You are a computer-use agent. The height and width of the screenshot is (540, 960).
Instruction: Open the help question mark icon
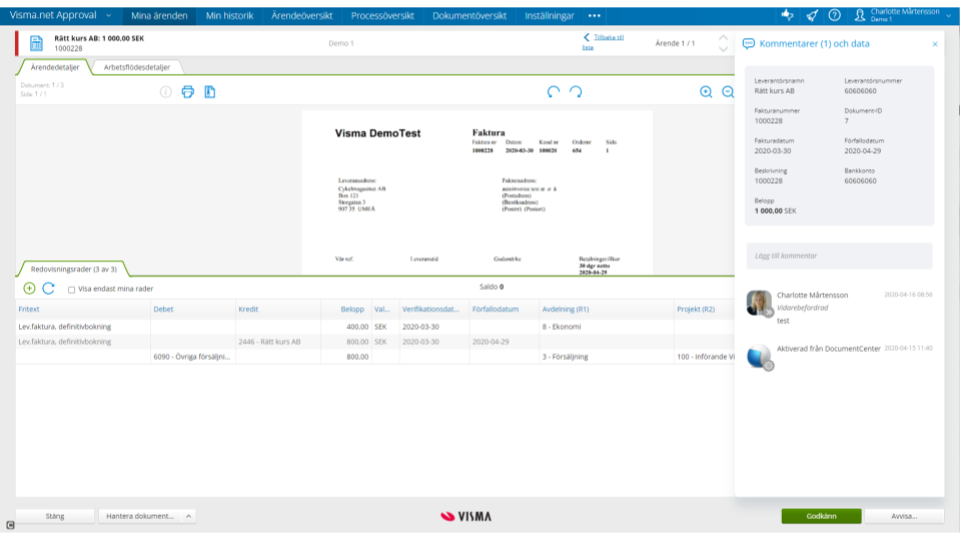pos(834,15)
